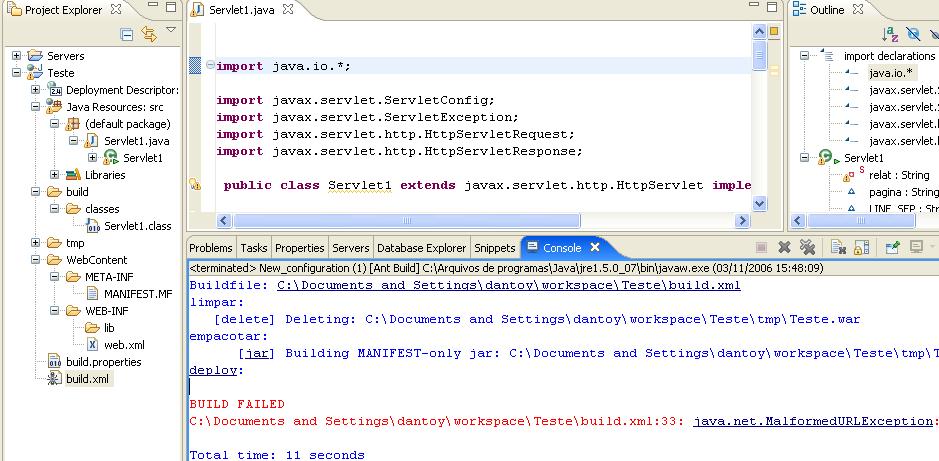Open the Database Explorer tab
939x461 pixels.
422,248
